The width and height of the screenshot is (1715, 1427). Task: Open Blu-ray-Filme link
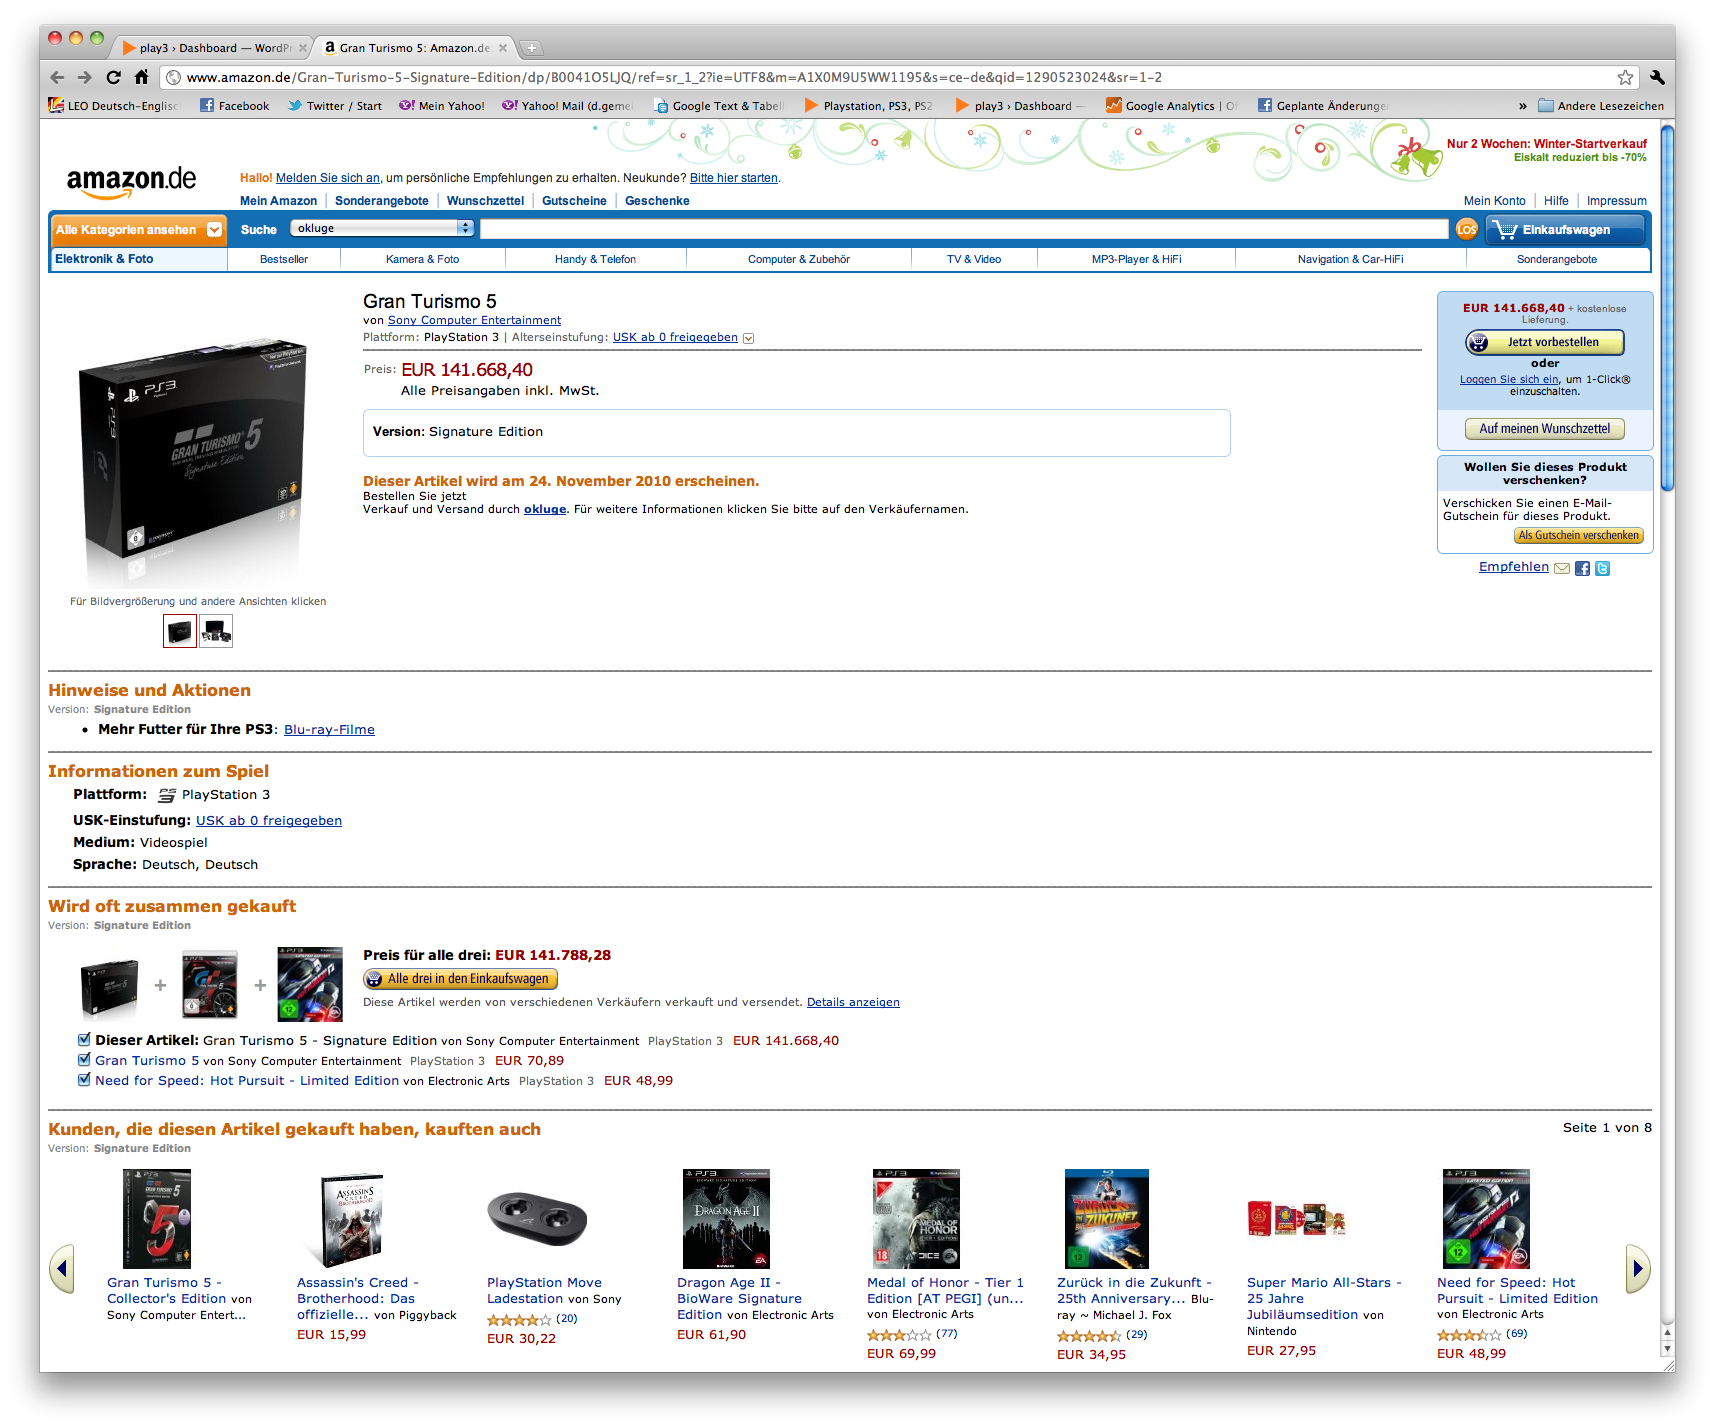coord(329,729)
